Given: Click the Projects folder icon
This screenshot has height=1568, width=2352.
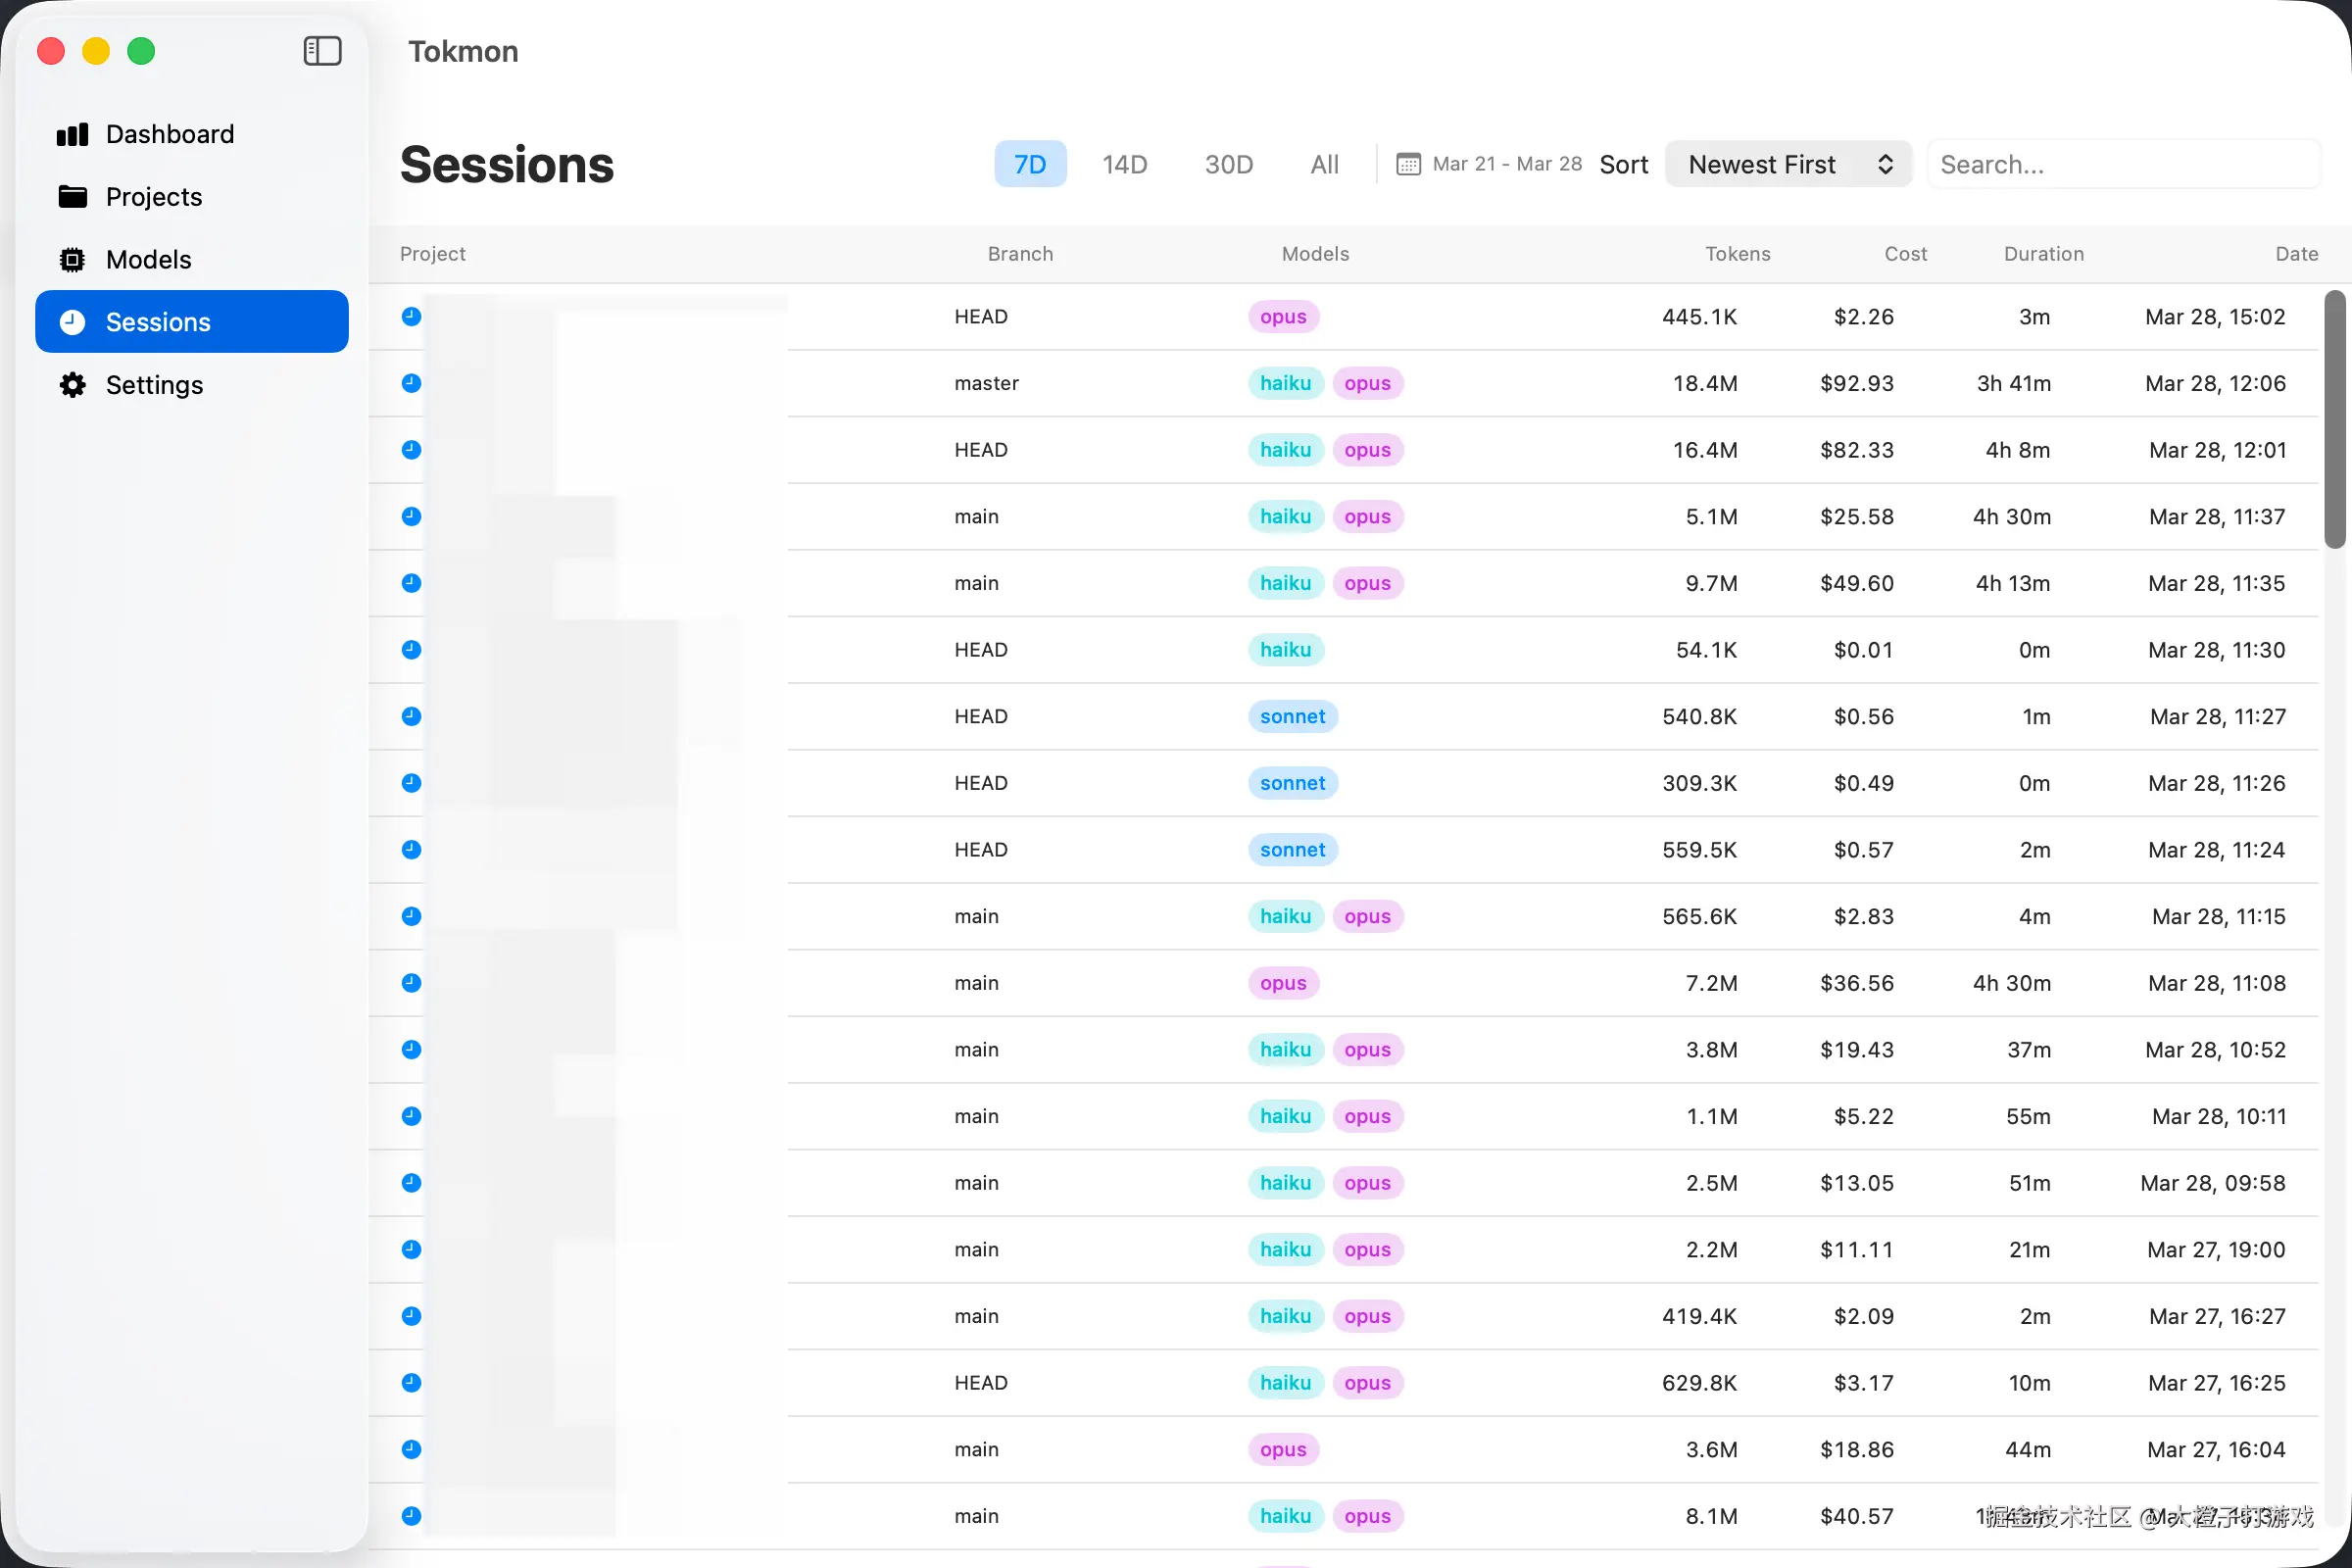Looking at the screenshot, I should pos(72,197).
